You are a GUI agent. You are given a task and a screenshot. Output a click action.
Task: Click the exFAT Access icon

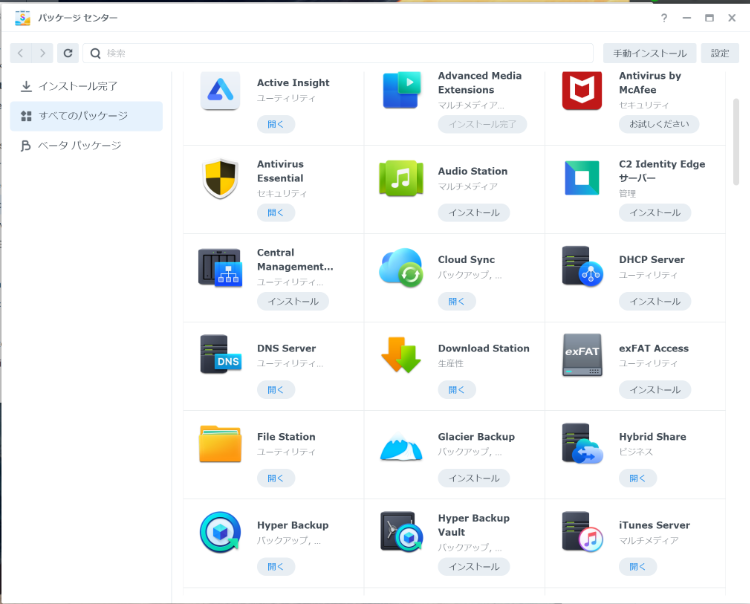pos(582,355)
